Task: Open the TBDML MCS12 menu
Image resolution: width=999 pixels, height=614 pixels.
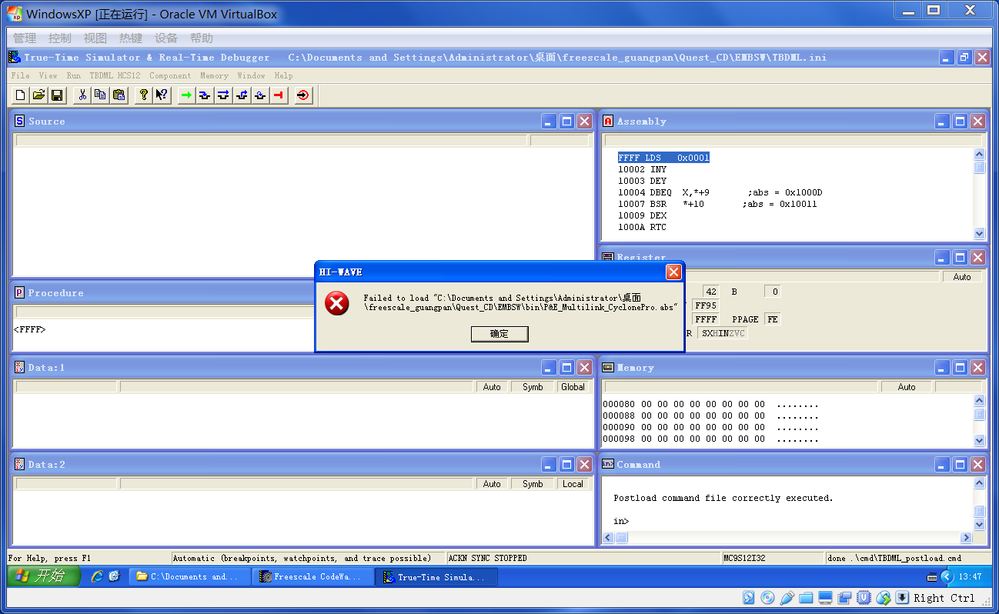Action: 115,75
